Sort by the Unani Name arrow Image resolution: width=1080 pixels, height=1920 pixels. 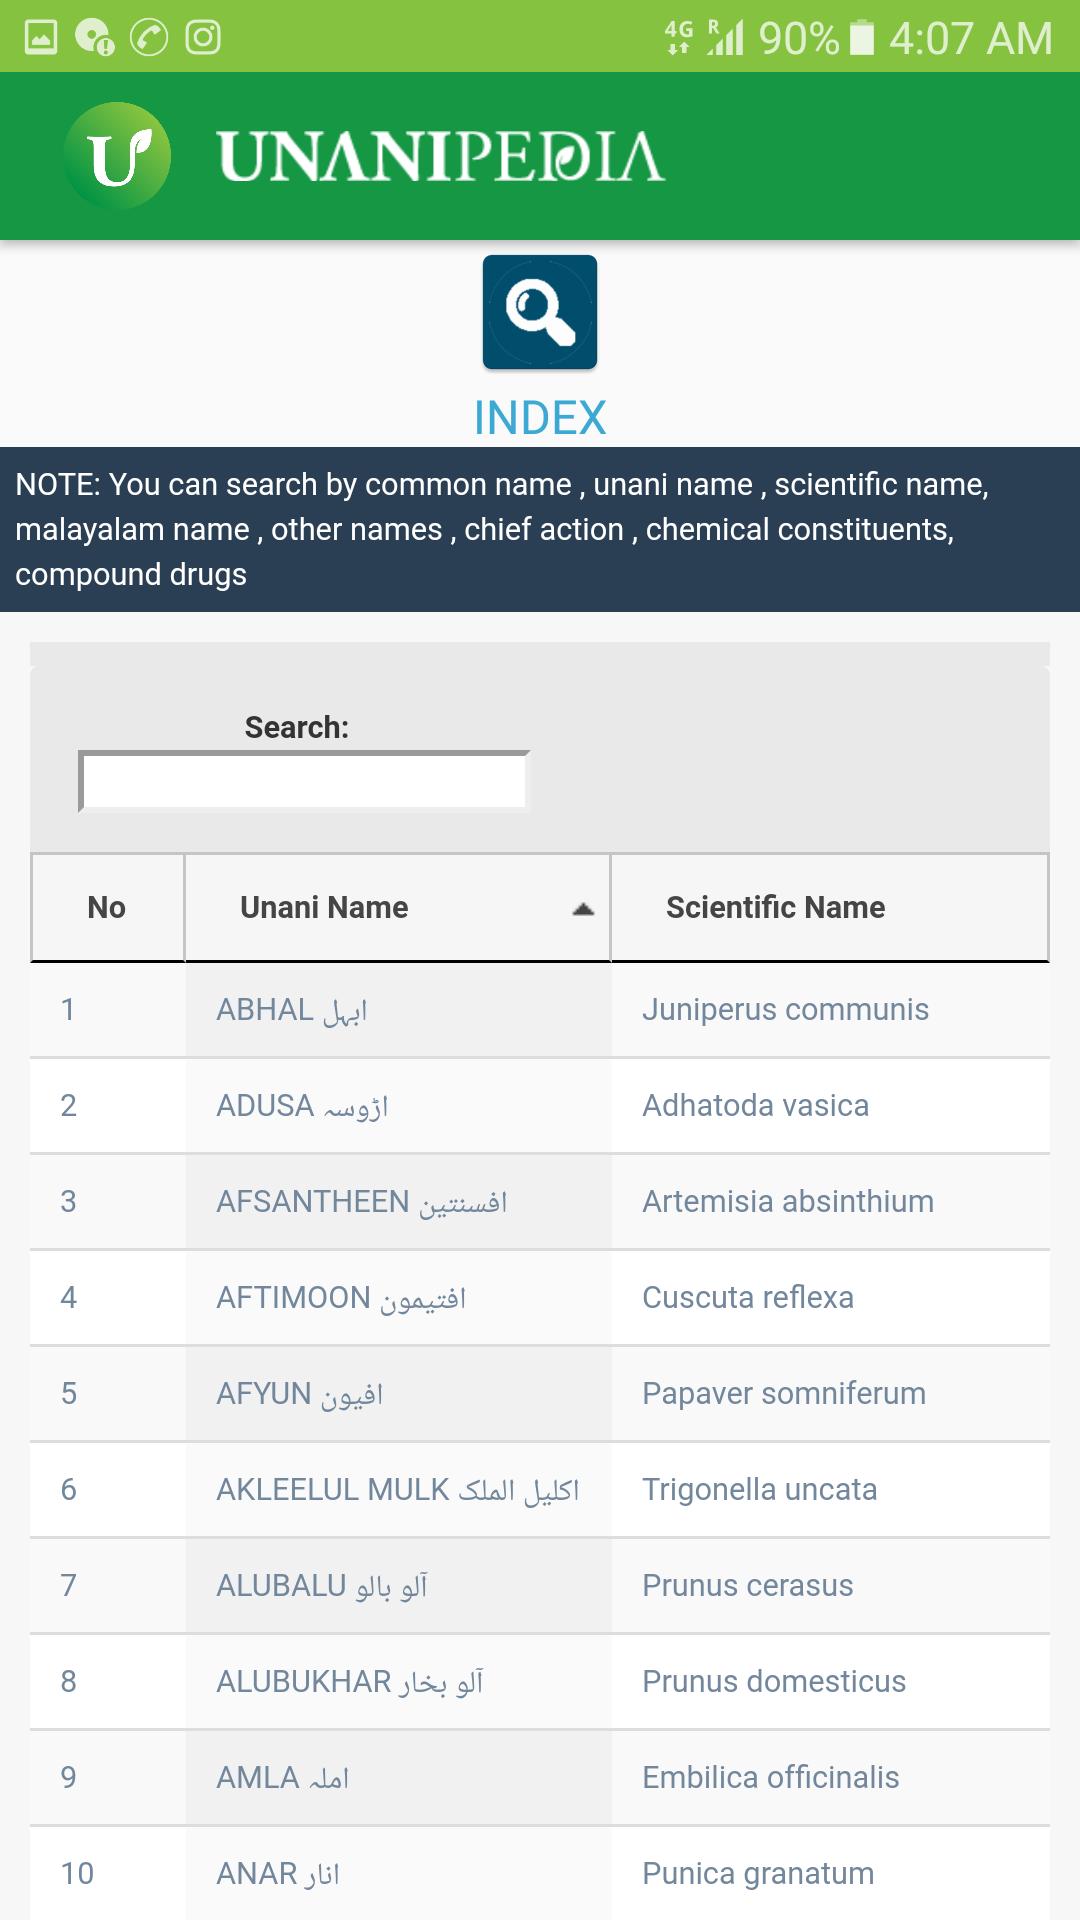583,908
